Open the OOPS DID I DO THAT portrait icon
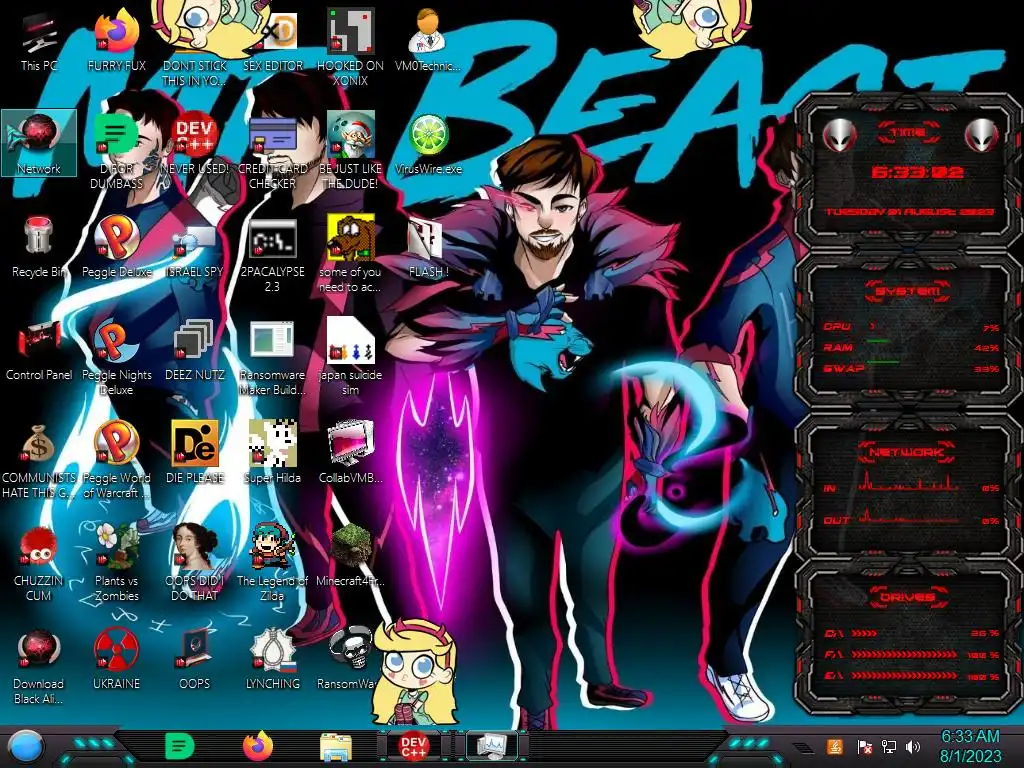 click(195, 563)
